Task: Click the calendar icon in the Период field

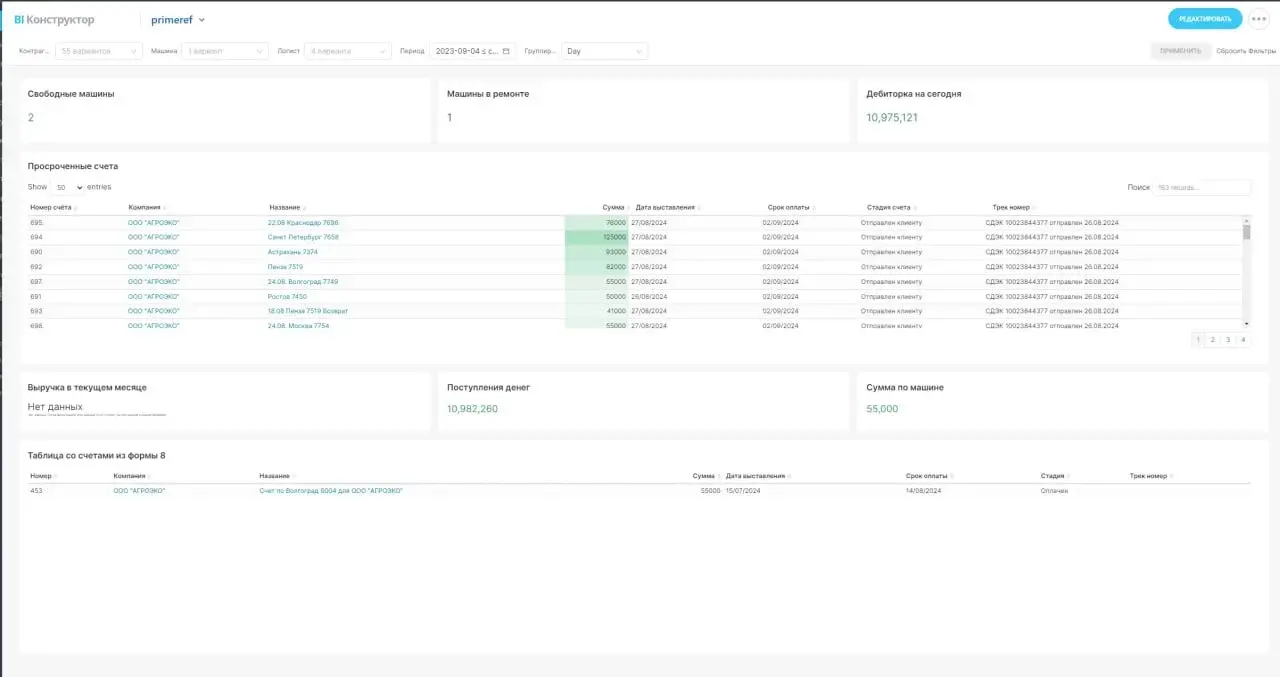Action: point(506,51)
